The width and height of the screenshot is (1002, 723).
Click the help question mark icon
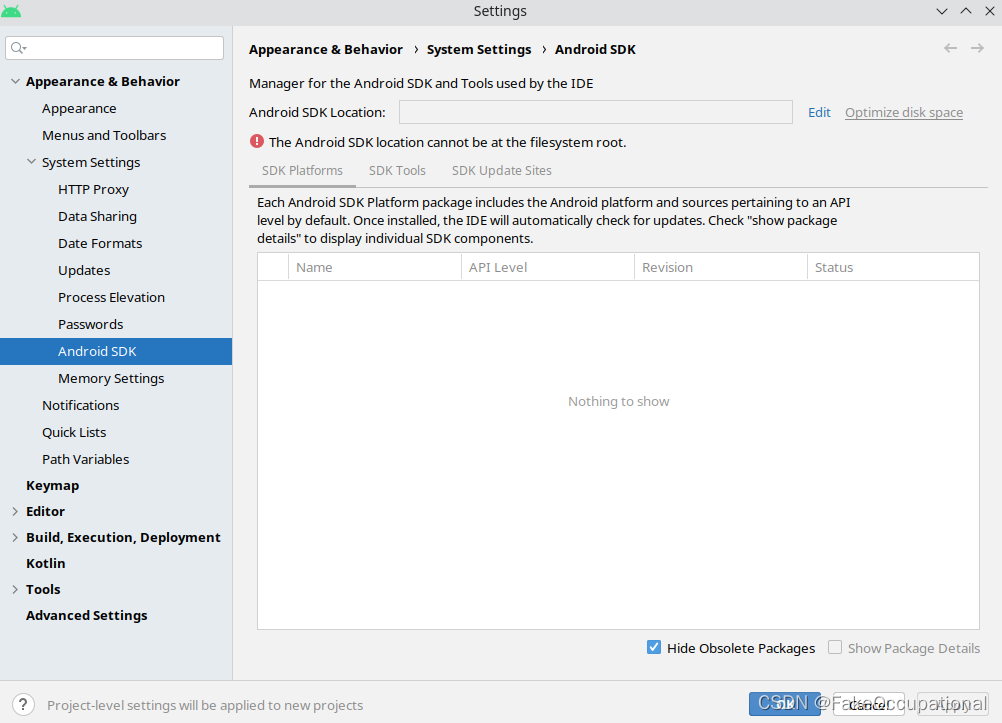23,704
